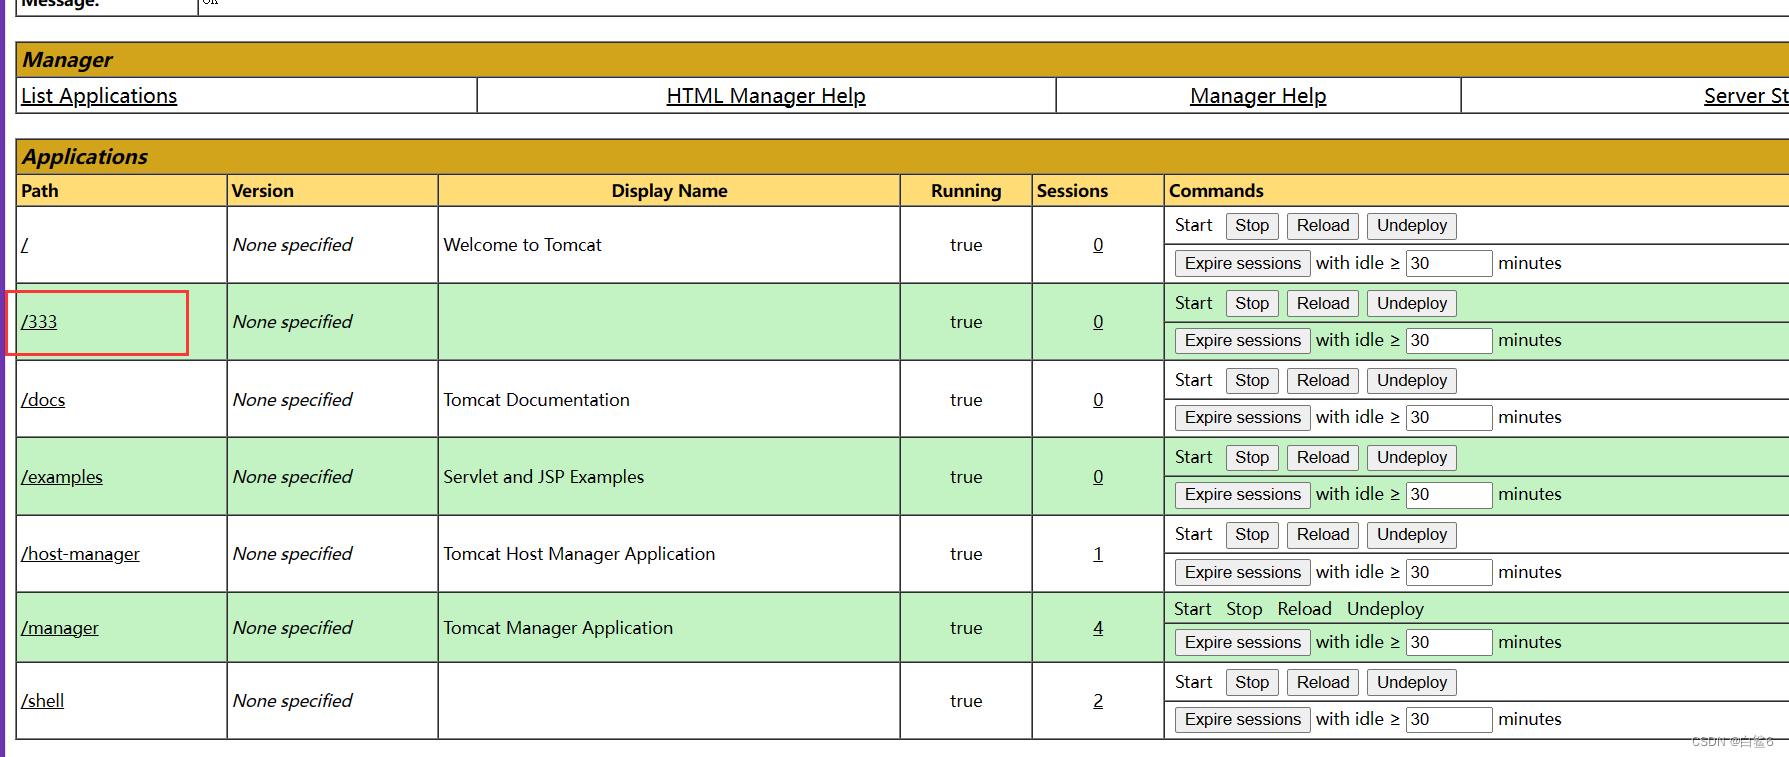Focus idle minutes field for /shell row
Viewport: 1789px width, 757px height.
(x=1449, y=720)
